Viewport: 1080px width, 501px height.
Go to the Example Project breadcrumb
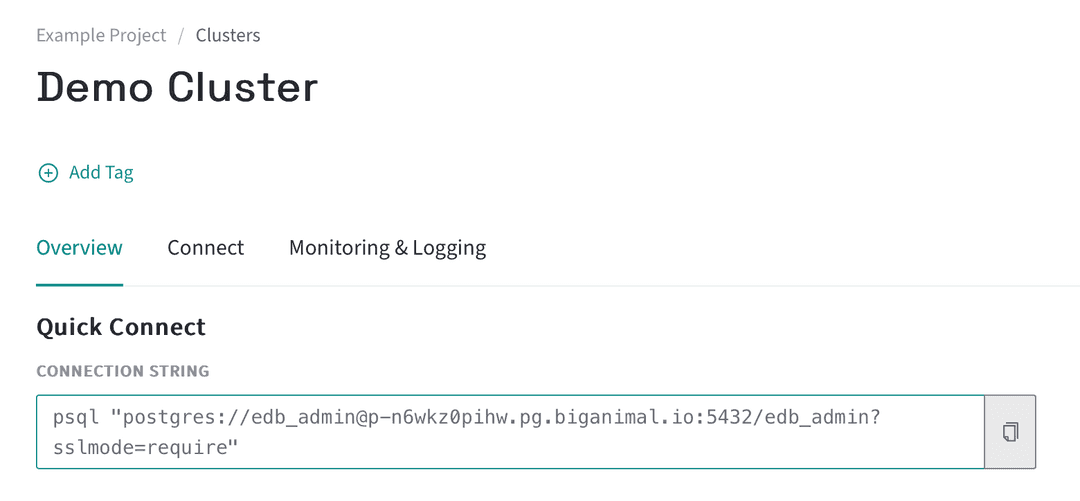[x=101, y=35]
